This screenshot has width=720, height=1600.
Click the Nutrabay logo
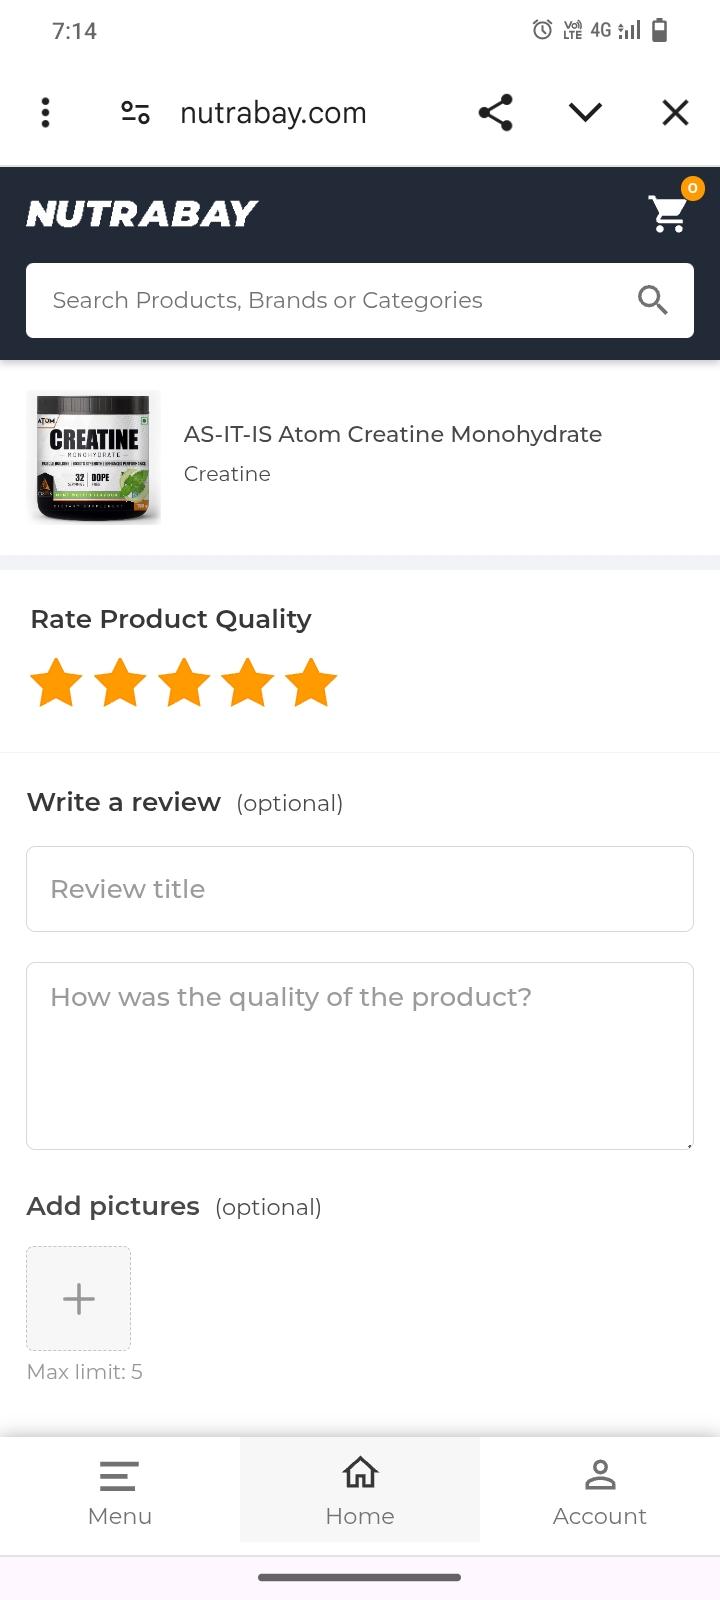142,213
